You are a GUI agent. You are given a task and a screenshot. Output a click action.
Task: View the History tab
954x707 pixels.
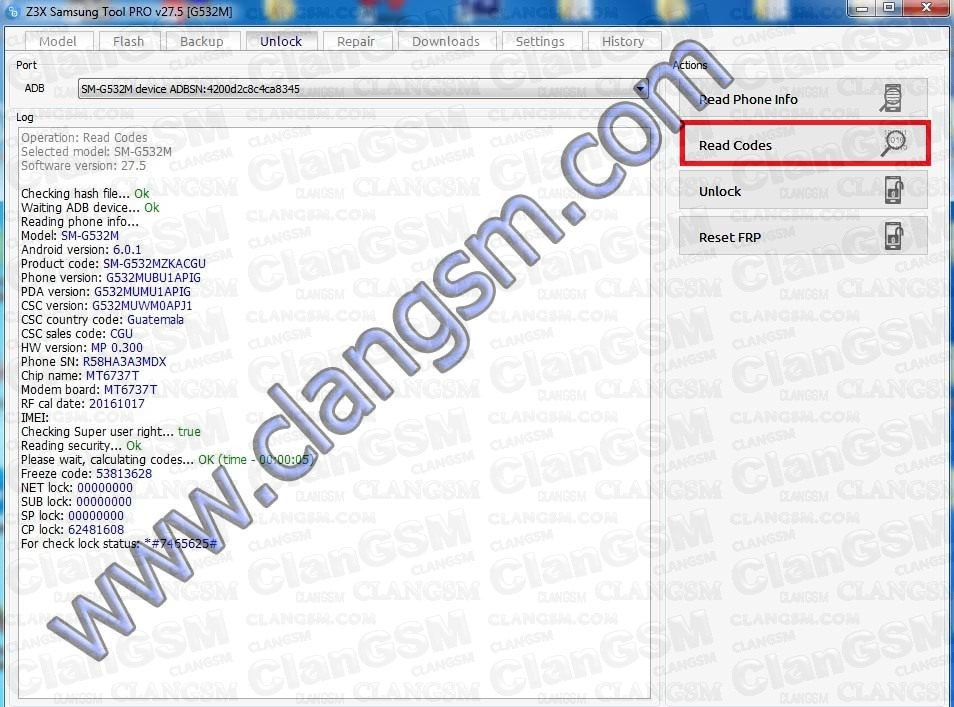623,41
